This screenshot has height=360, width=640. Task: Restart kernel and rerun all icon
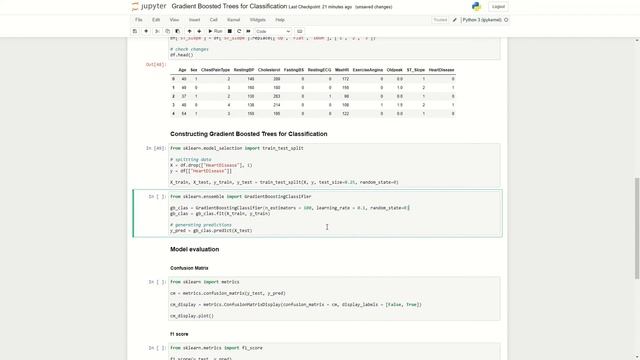pos(248,31)
